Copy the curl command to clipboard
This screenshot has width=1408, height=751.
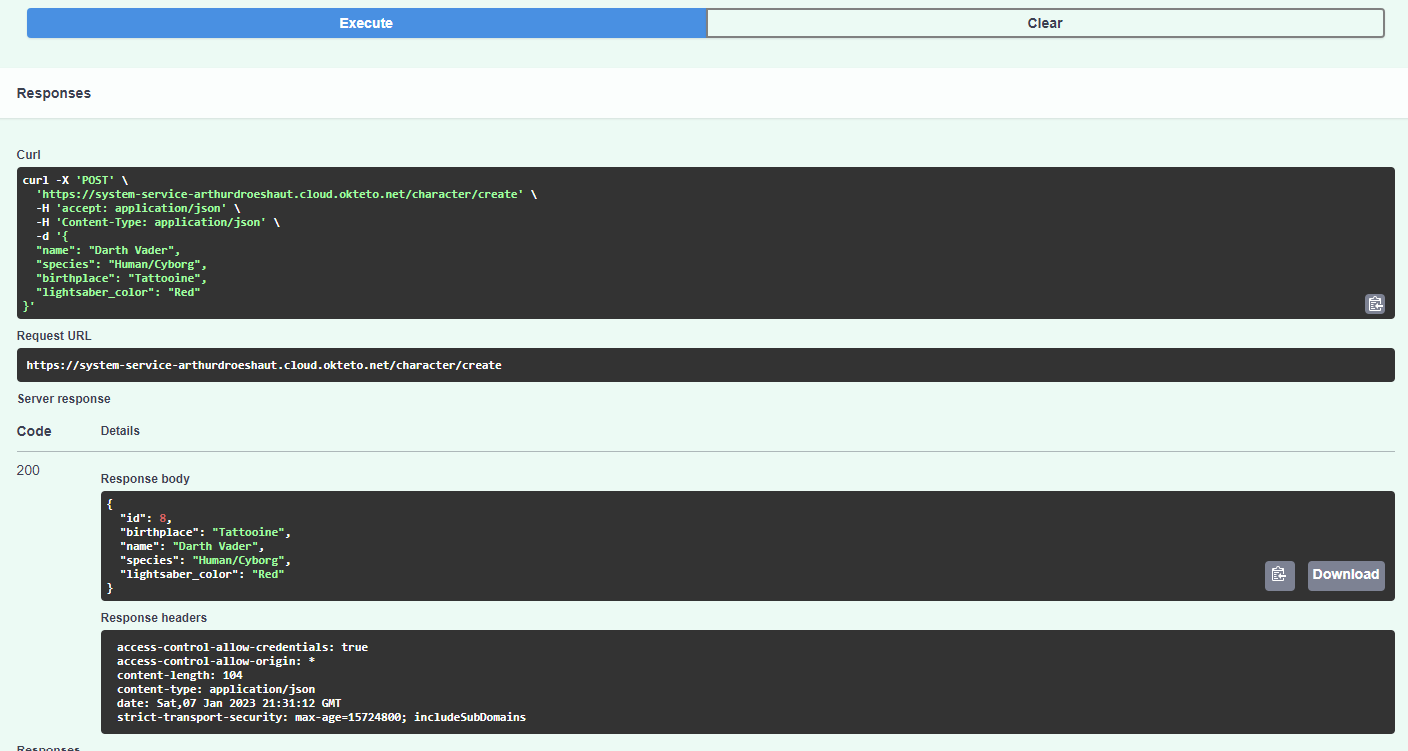click(1374, 303)
